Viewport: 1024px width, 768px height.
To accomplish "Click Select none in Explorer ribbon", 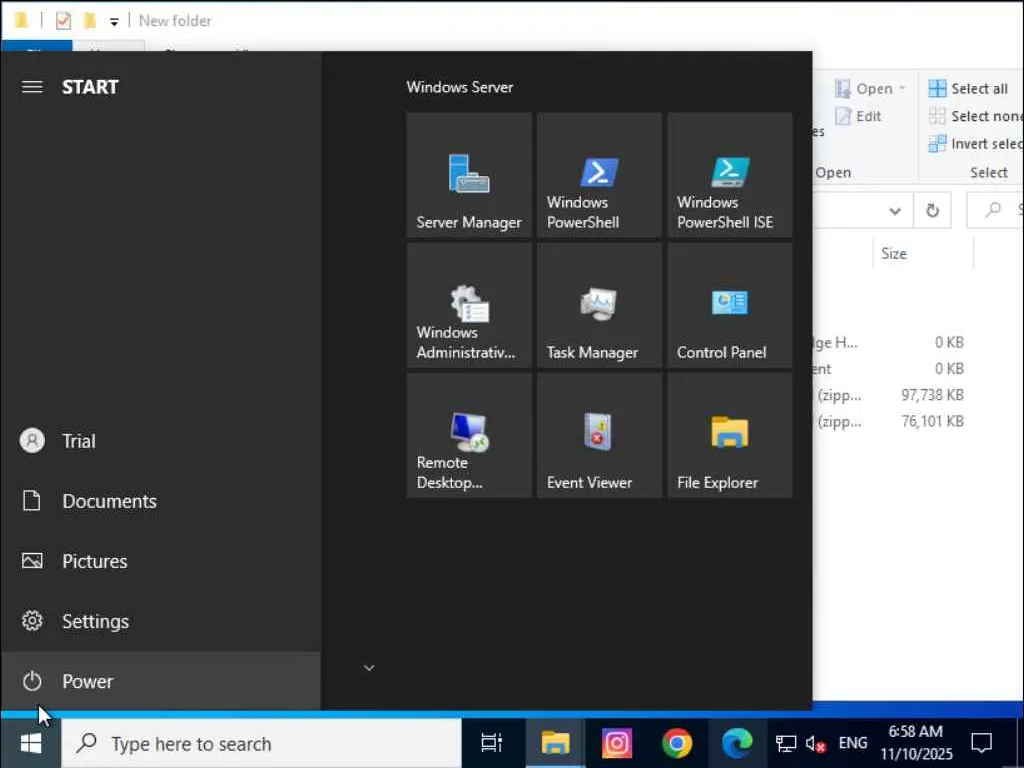I will click(976, 116).
